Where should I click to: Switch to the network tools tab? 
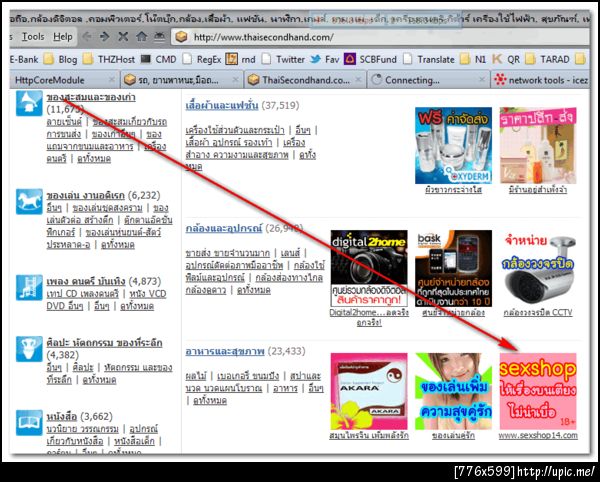(541, 80)
